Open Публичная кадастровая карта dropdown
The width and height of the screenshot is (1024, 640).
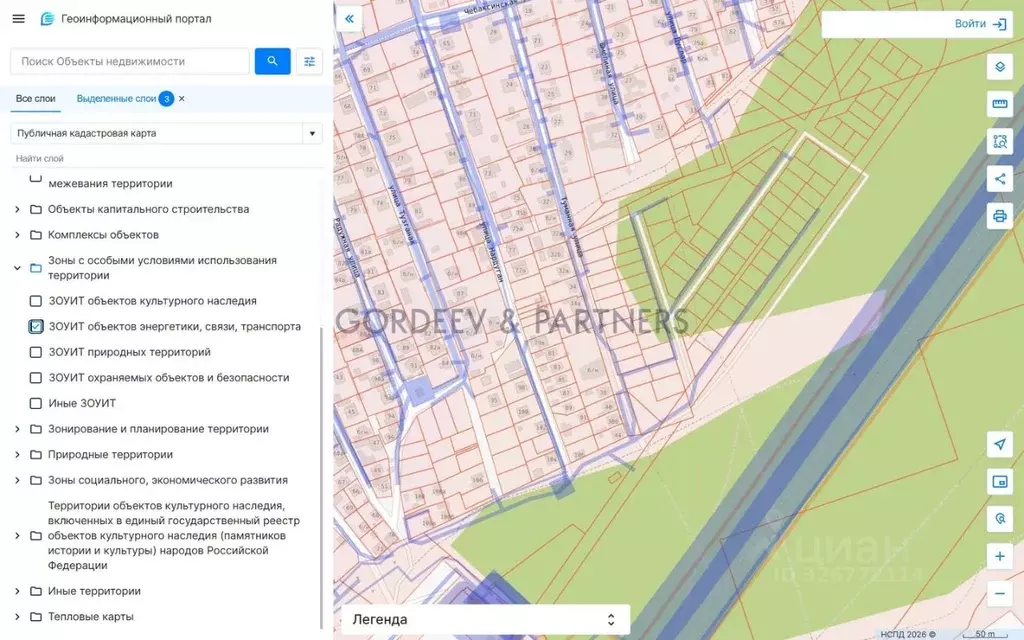(166, 133)
